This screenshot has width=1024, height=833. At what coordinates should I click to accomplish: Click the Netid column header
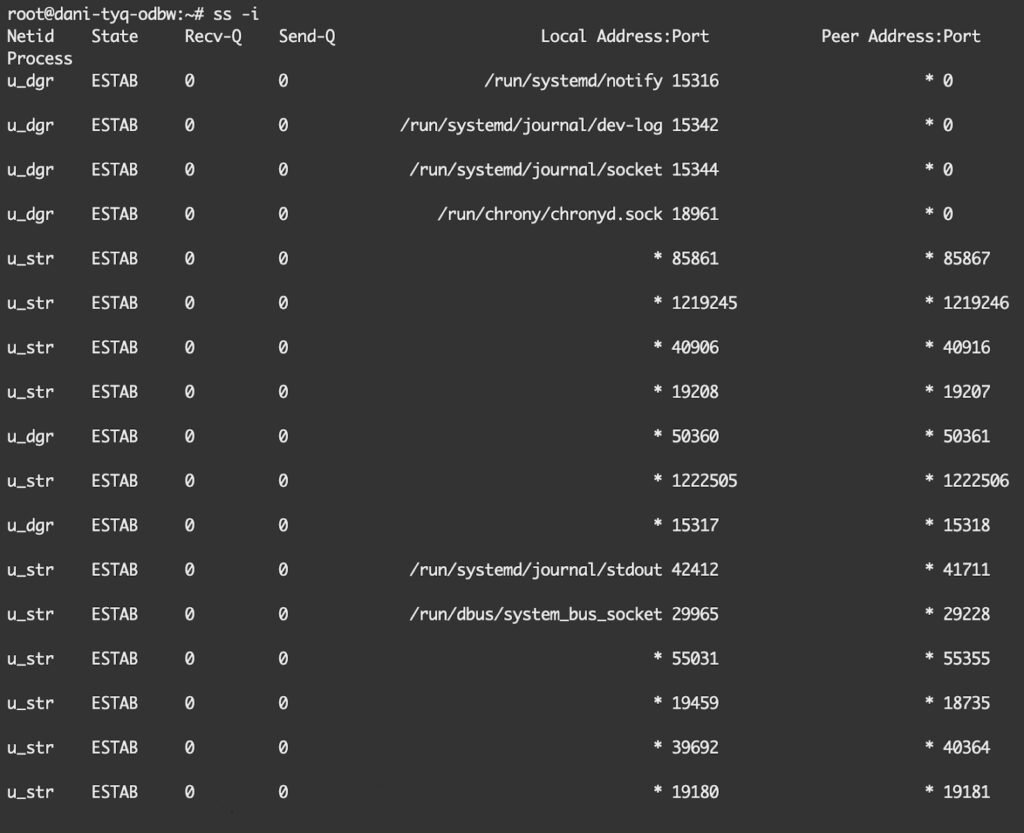[31, 36]
